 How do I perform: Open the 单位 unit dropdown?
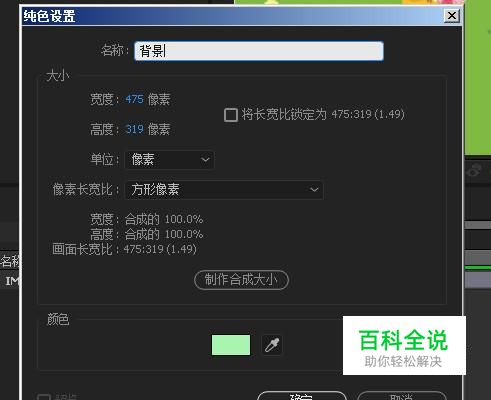170,160
